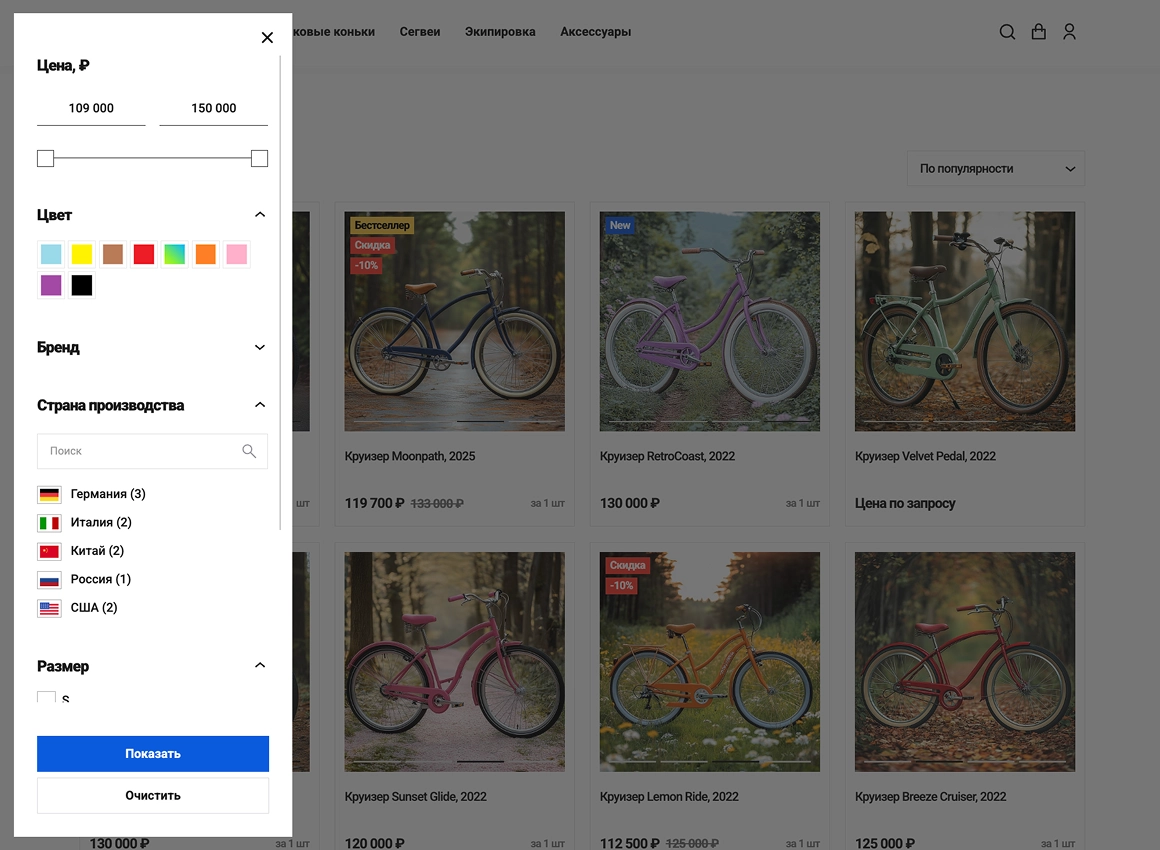Open the Аксессуары menu item
The image size is (1160, 850).
(x=595, y=32)
